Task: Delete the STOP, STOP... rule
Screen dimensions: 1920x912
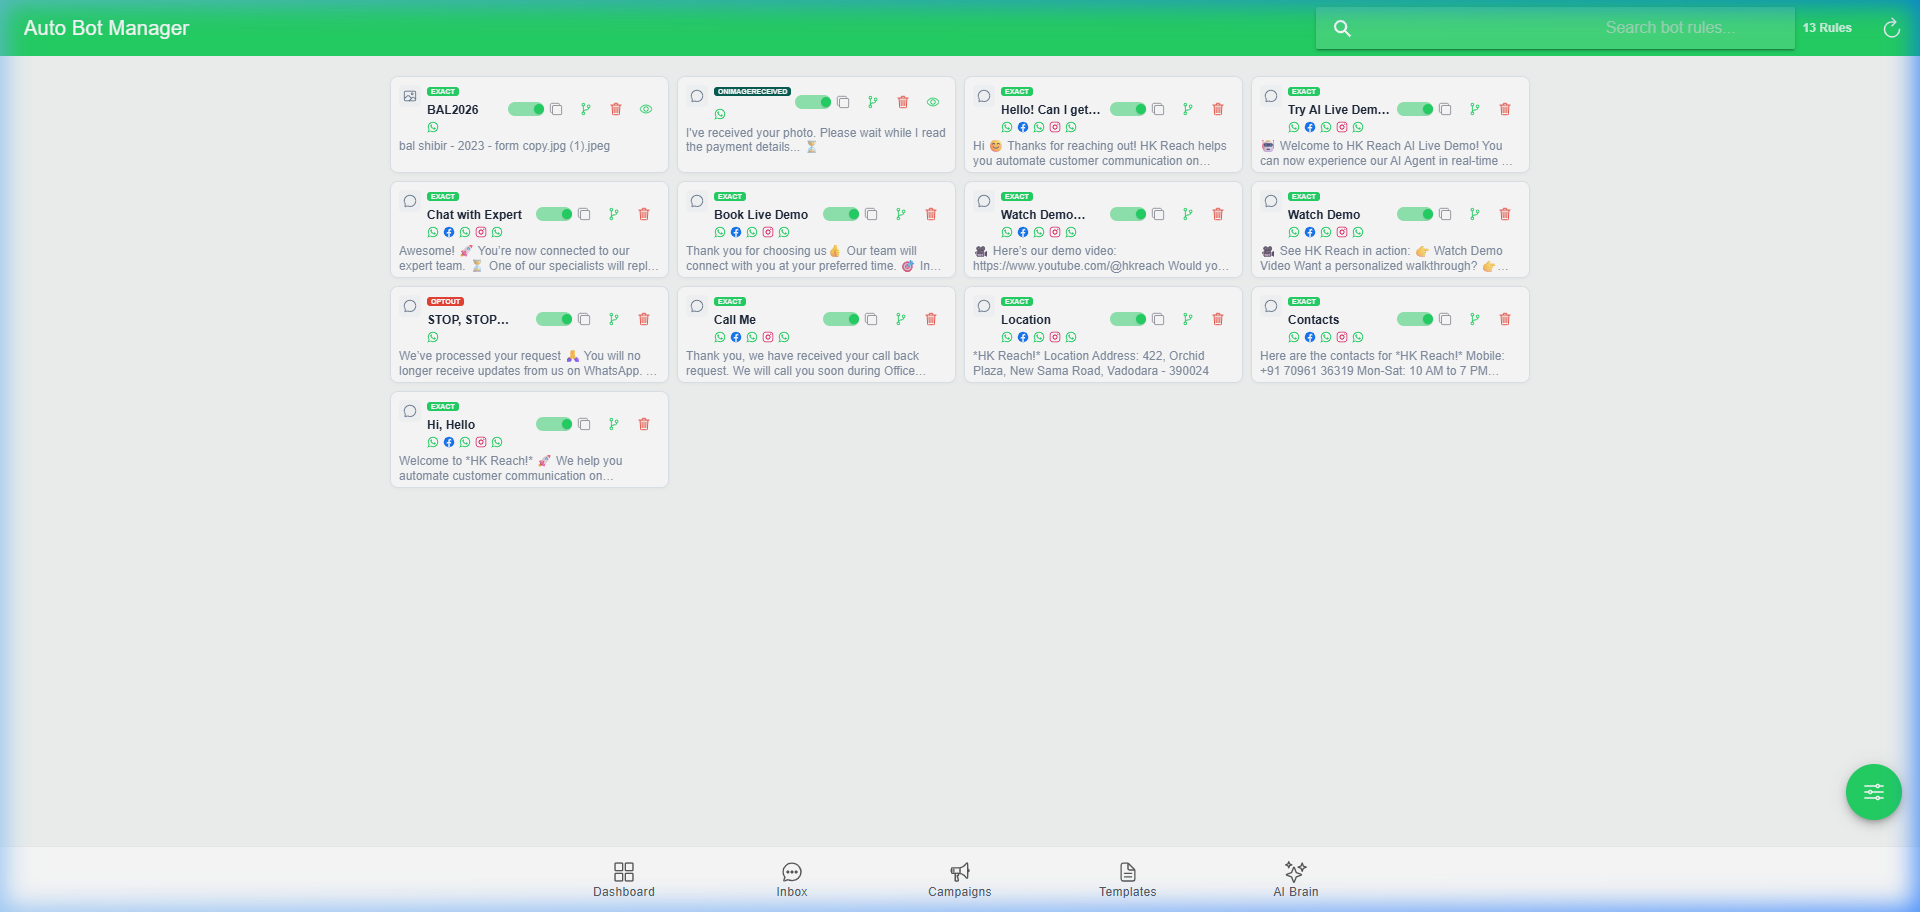Action: (x=644, y=319)
